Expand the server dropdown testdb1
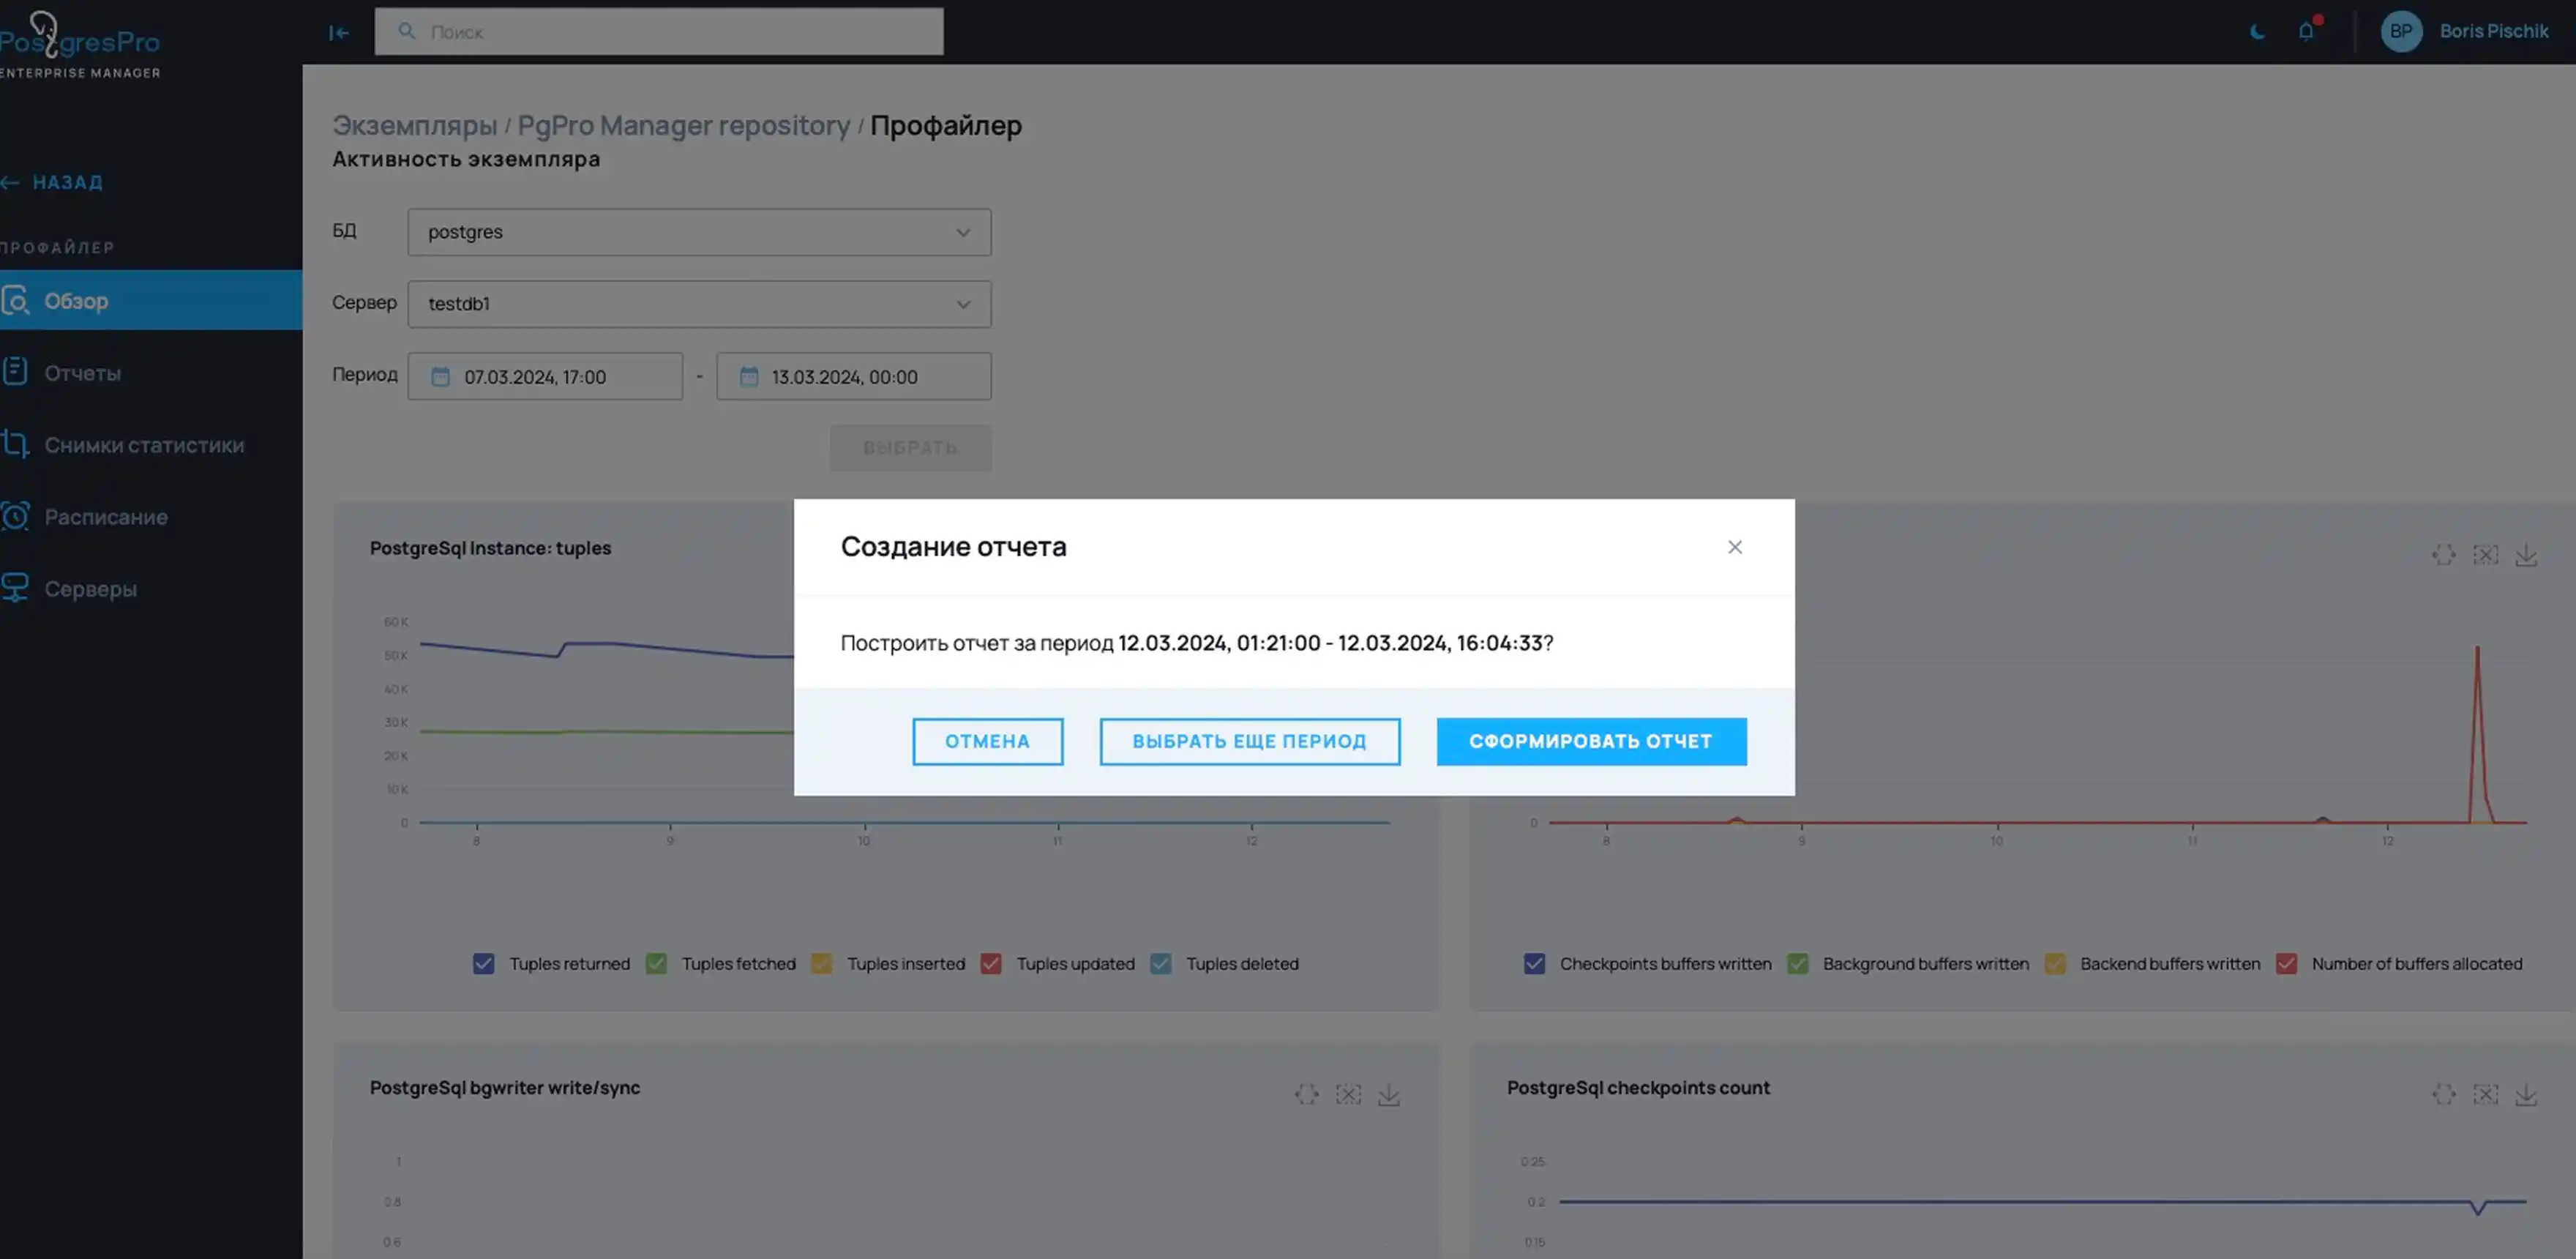Viewport: 2576px width, 1259px height. click(699, 304)
